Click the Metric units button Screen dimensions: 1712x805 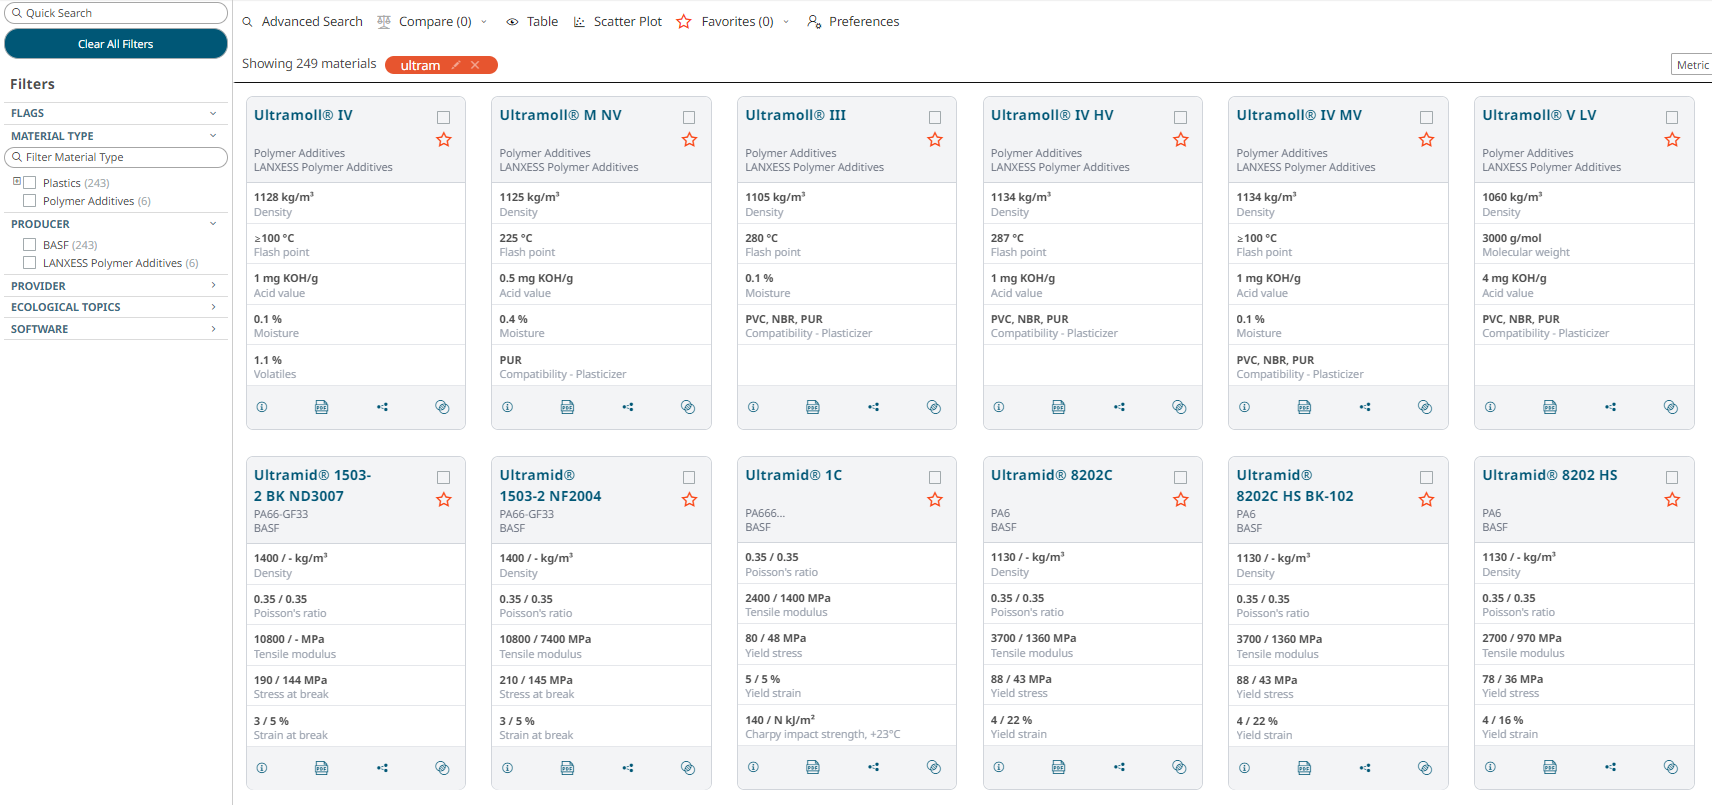pyautogui.click(x=1692, y=65)
